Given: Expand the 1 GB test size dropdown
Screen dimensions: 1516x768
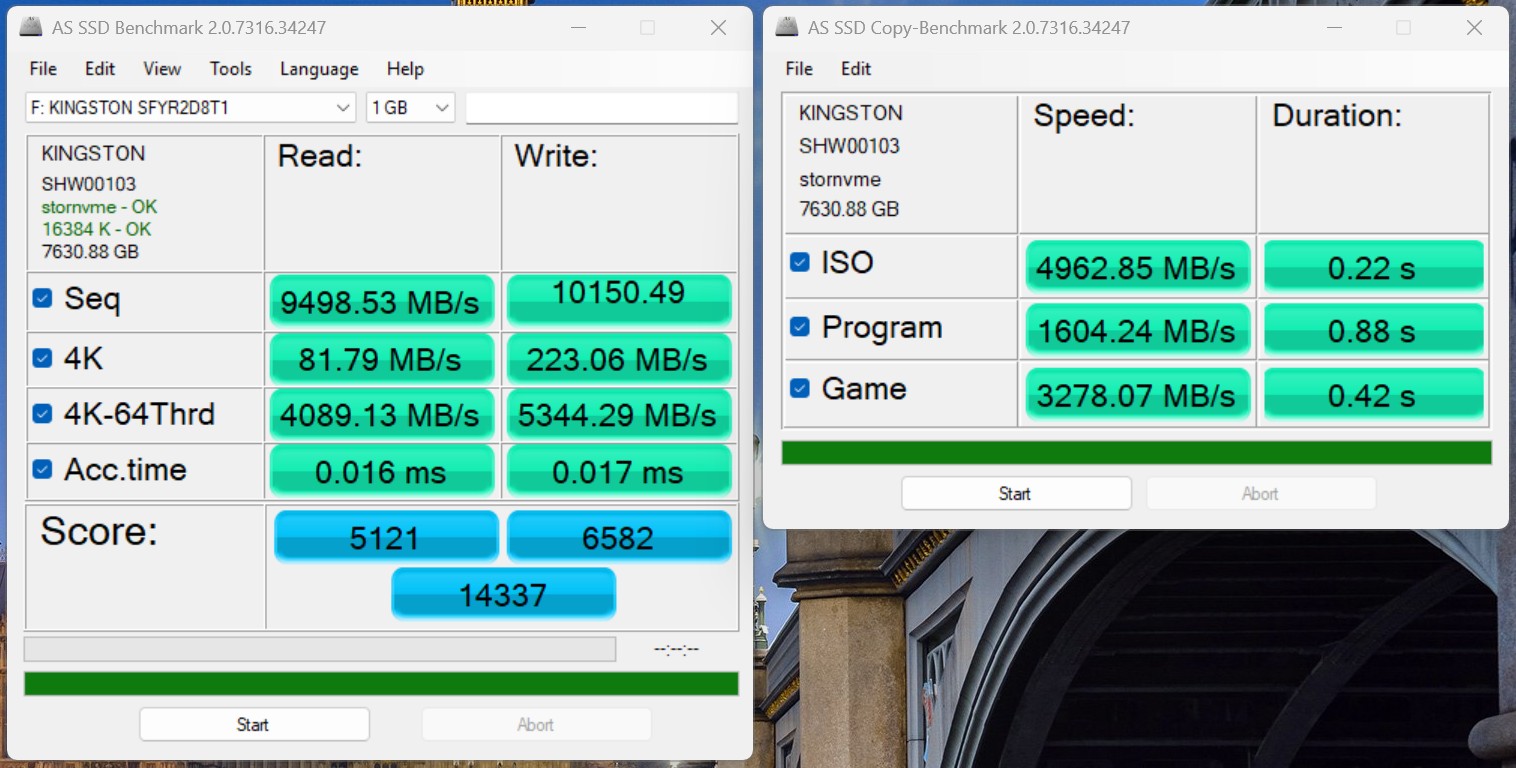Looking at the screenshot, I should (411, 108).
